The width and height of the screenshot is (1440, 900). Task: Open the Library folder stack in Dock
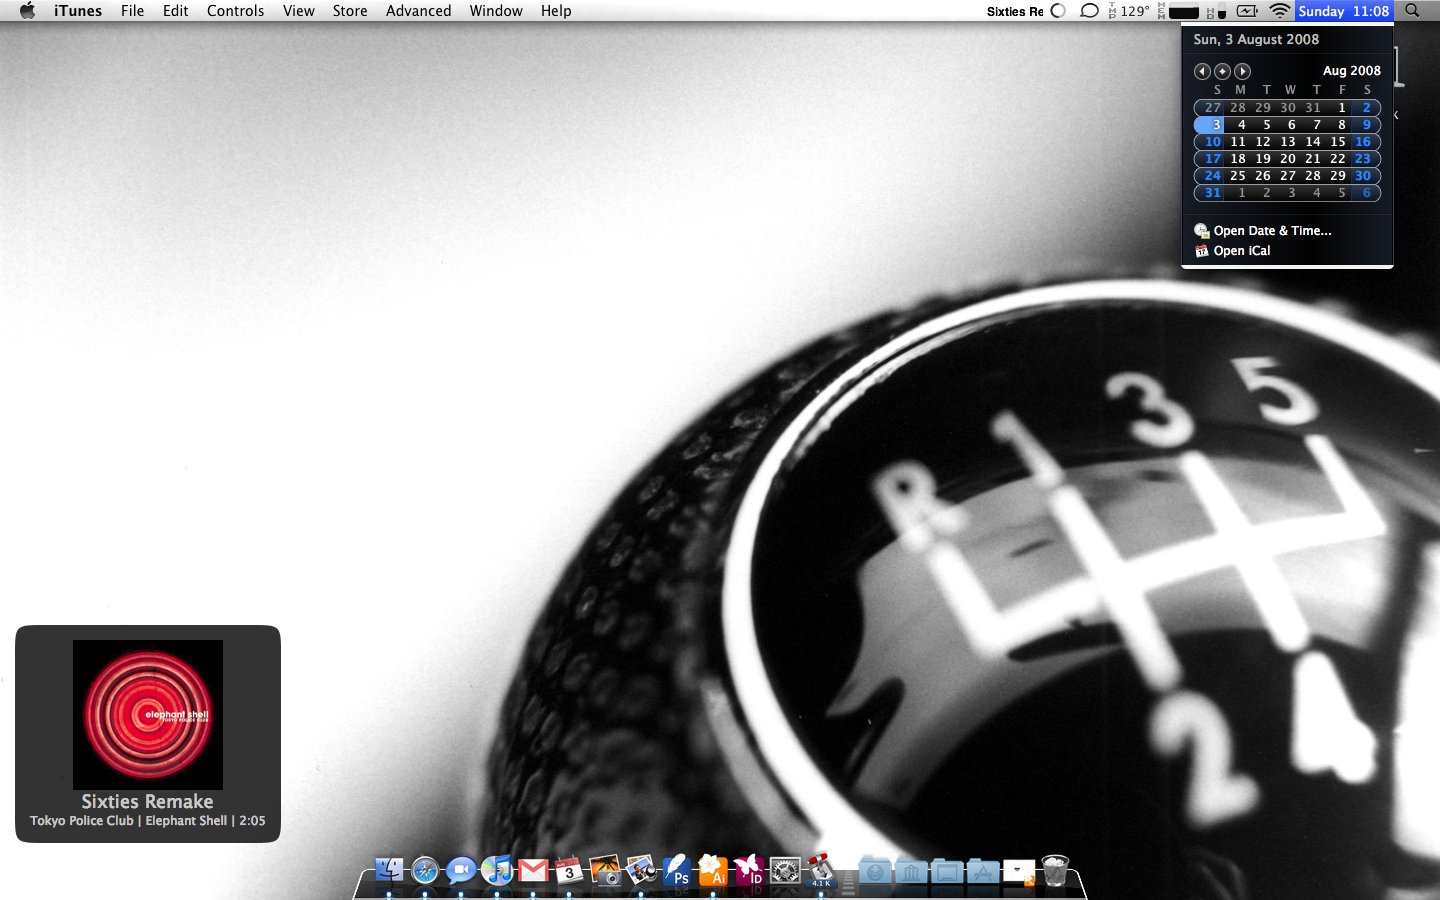click(911, 871)
